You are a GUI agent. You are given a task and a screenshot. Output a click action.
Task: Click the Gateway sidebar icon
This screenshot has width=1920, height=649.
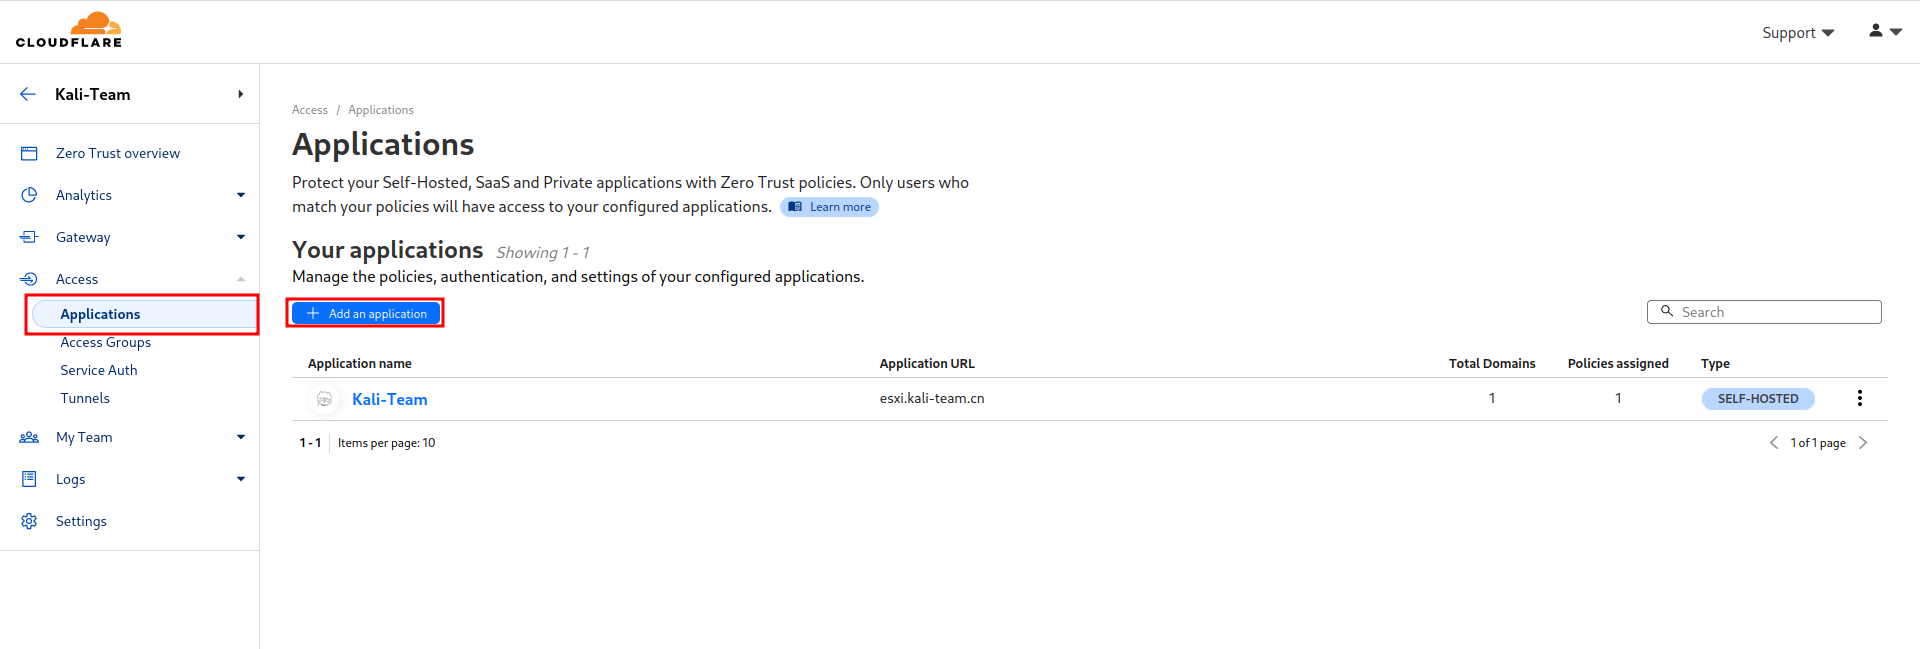pos(29,237)
